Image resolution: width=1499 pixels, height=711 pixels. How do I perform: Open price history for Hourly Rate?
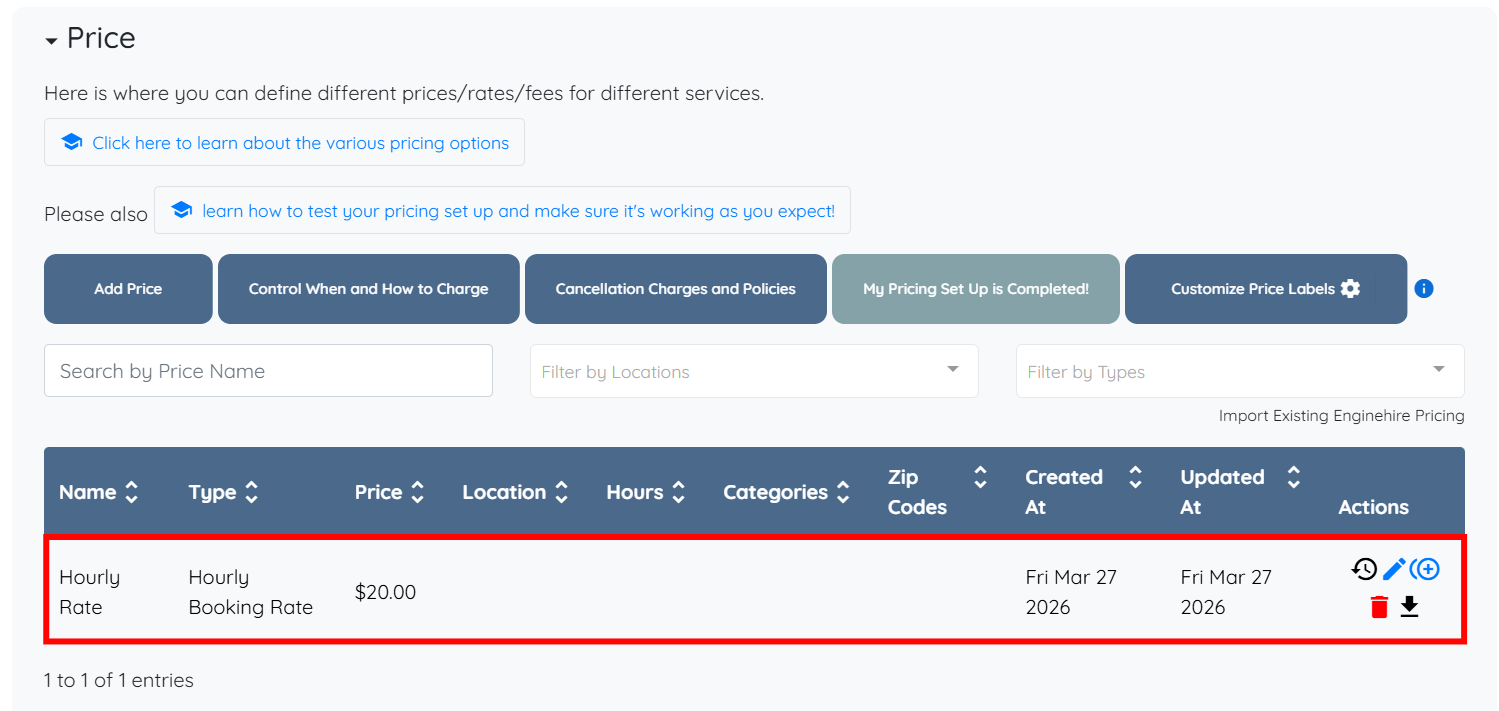[1364, 569]
